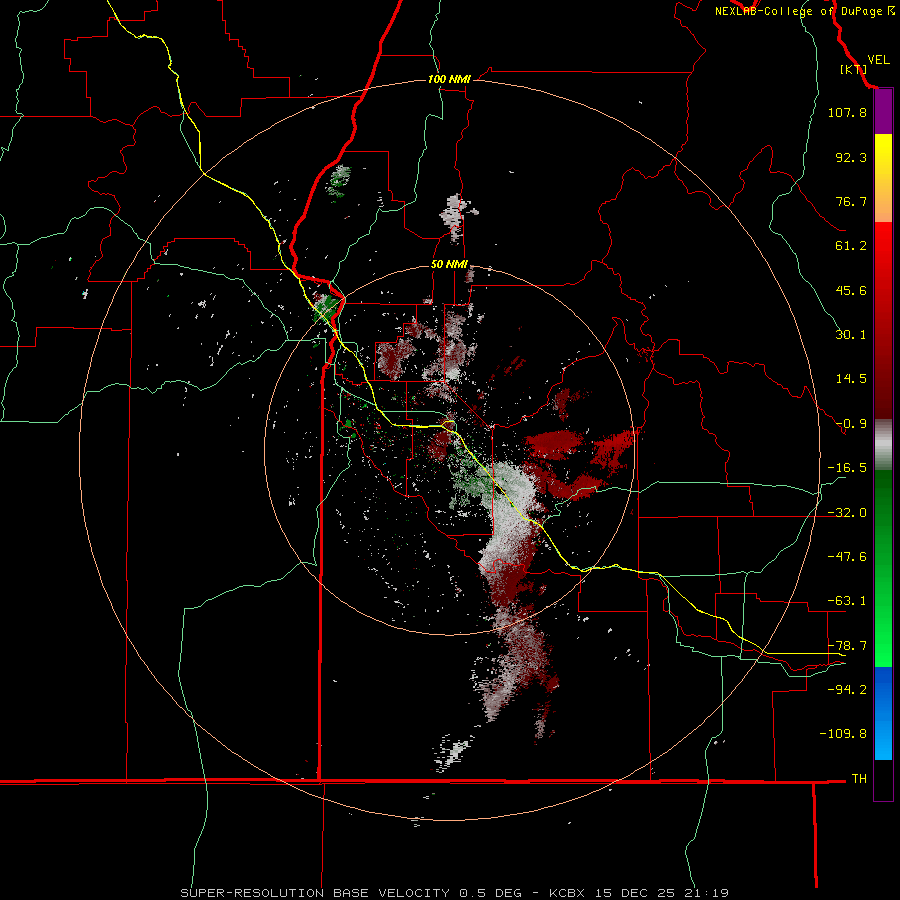The image size is (900, 900).
Task: Select the -78.7 legend value
Action: click(x=847, y=646)
